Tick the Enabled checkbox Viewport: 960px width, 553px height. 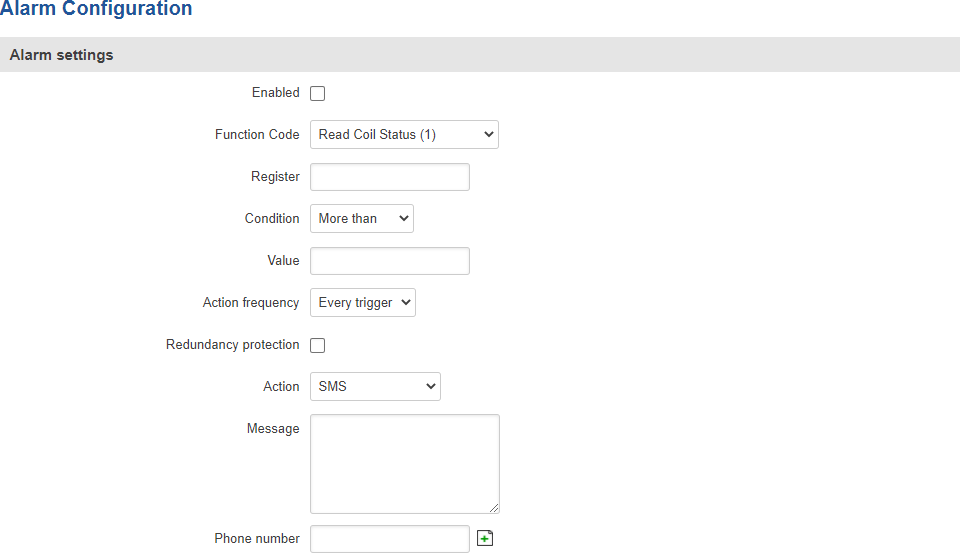pos(317,93)
